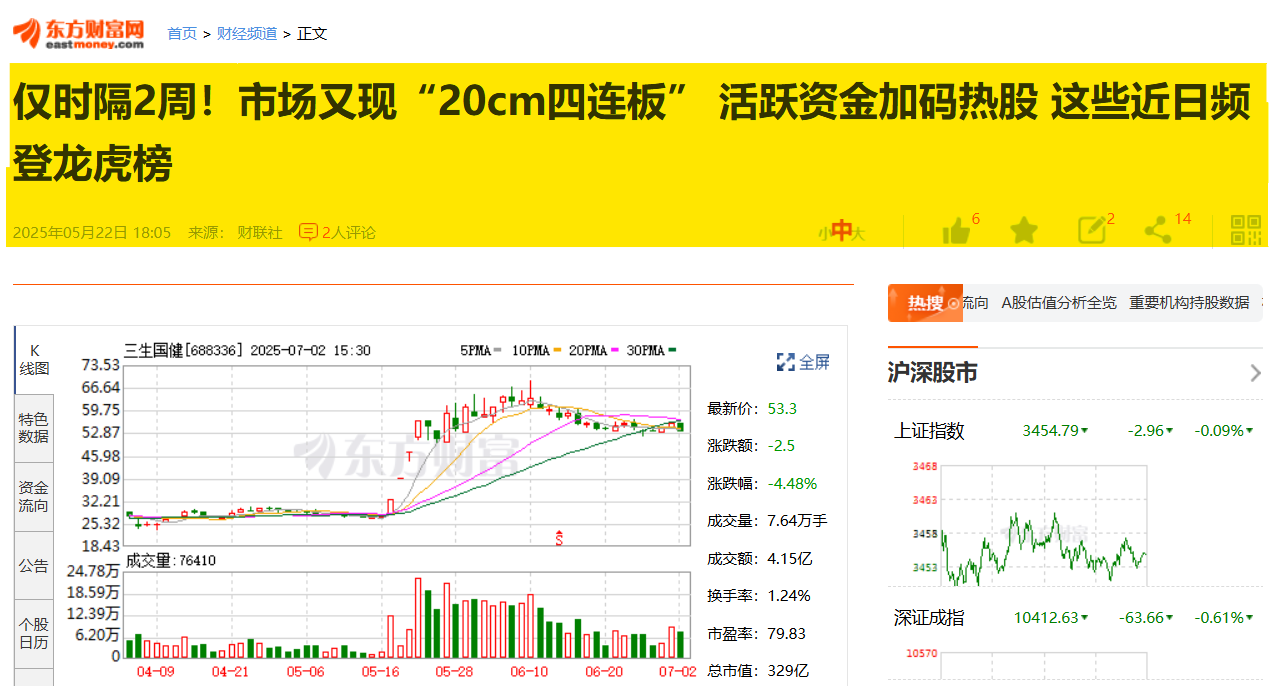This screenshot has height=686, width=1273.
Task: Click the publish date 2025年05月22日 18:05
Action: tap(92, 232)
